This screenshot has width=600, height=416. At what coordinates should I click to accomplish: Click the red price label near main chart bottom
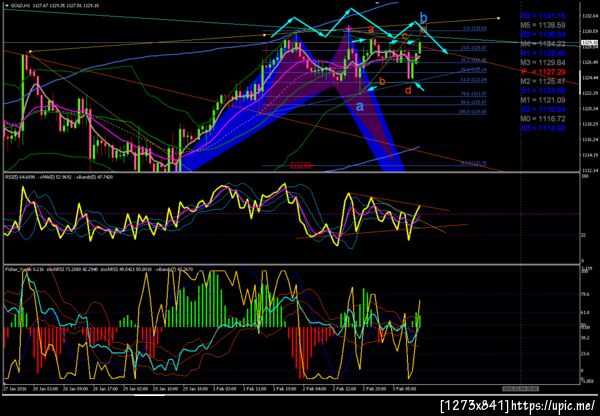pos(300,165)
